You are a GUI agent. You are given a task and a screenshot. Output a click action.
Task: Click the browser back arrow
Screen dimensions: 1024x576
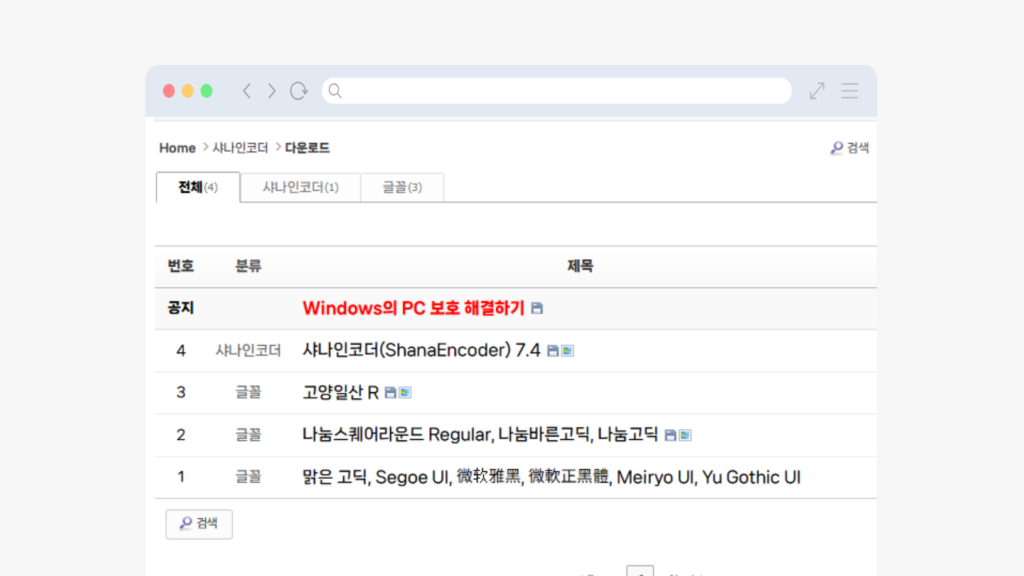point(247,91)
